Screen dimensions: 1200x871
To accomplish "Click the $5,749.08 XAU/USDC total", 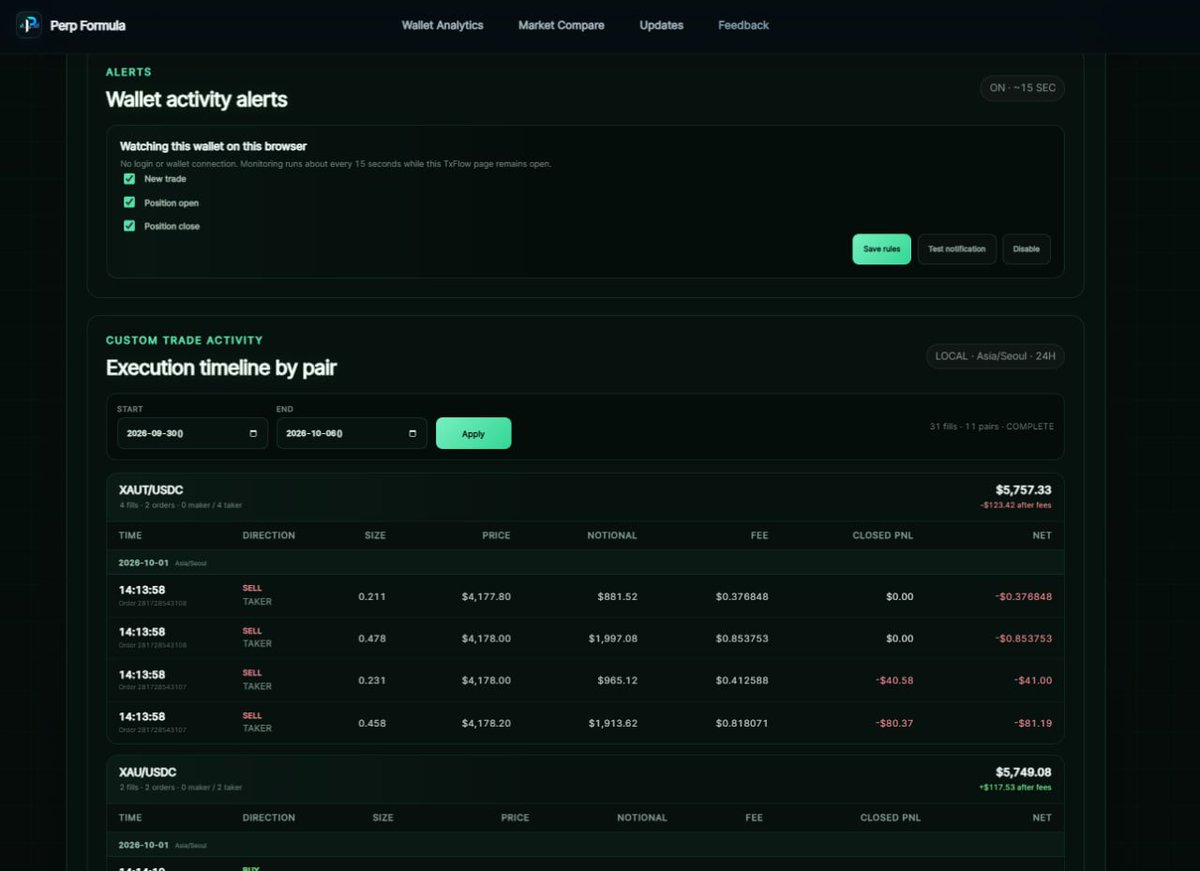I will [x=1023, y=772].
